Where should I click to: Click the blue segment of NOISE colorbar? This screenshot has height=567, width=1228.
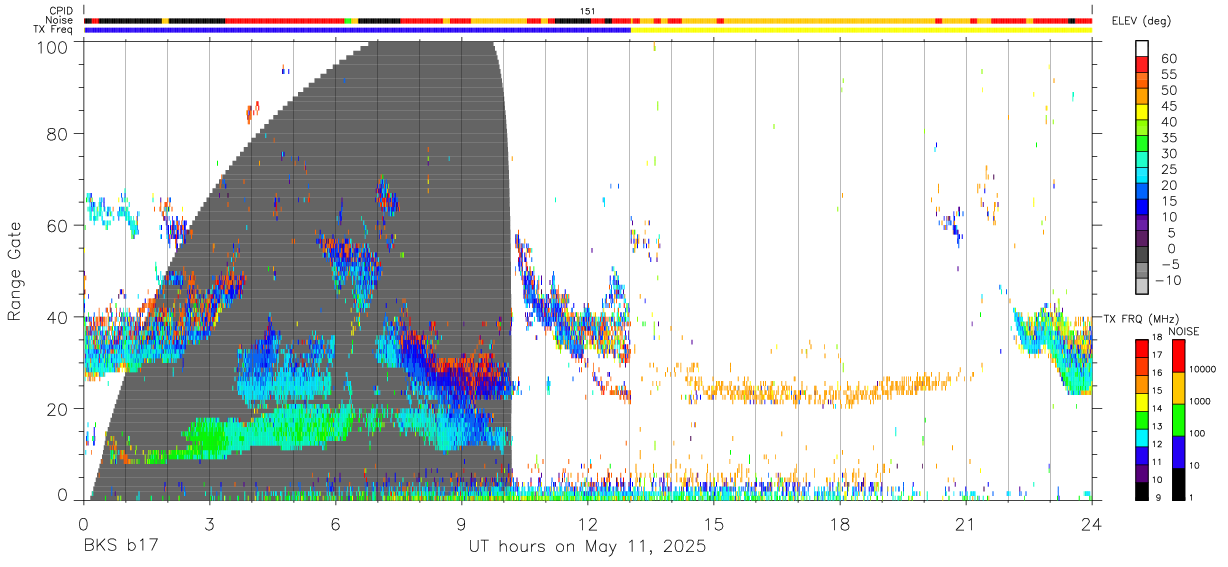(1181, 450)
